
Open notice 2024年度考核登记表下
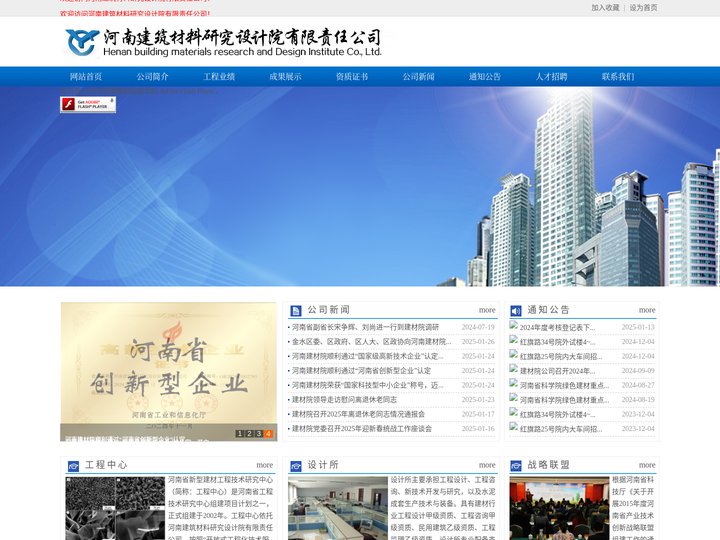click(x=557, y=327)
